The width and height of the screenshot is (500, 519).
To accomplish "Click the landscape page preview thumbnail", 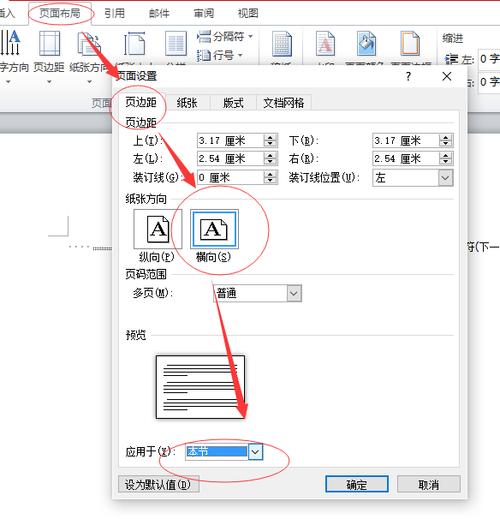I will tap(200, 387).
